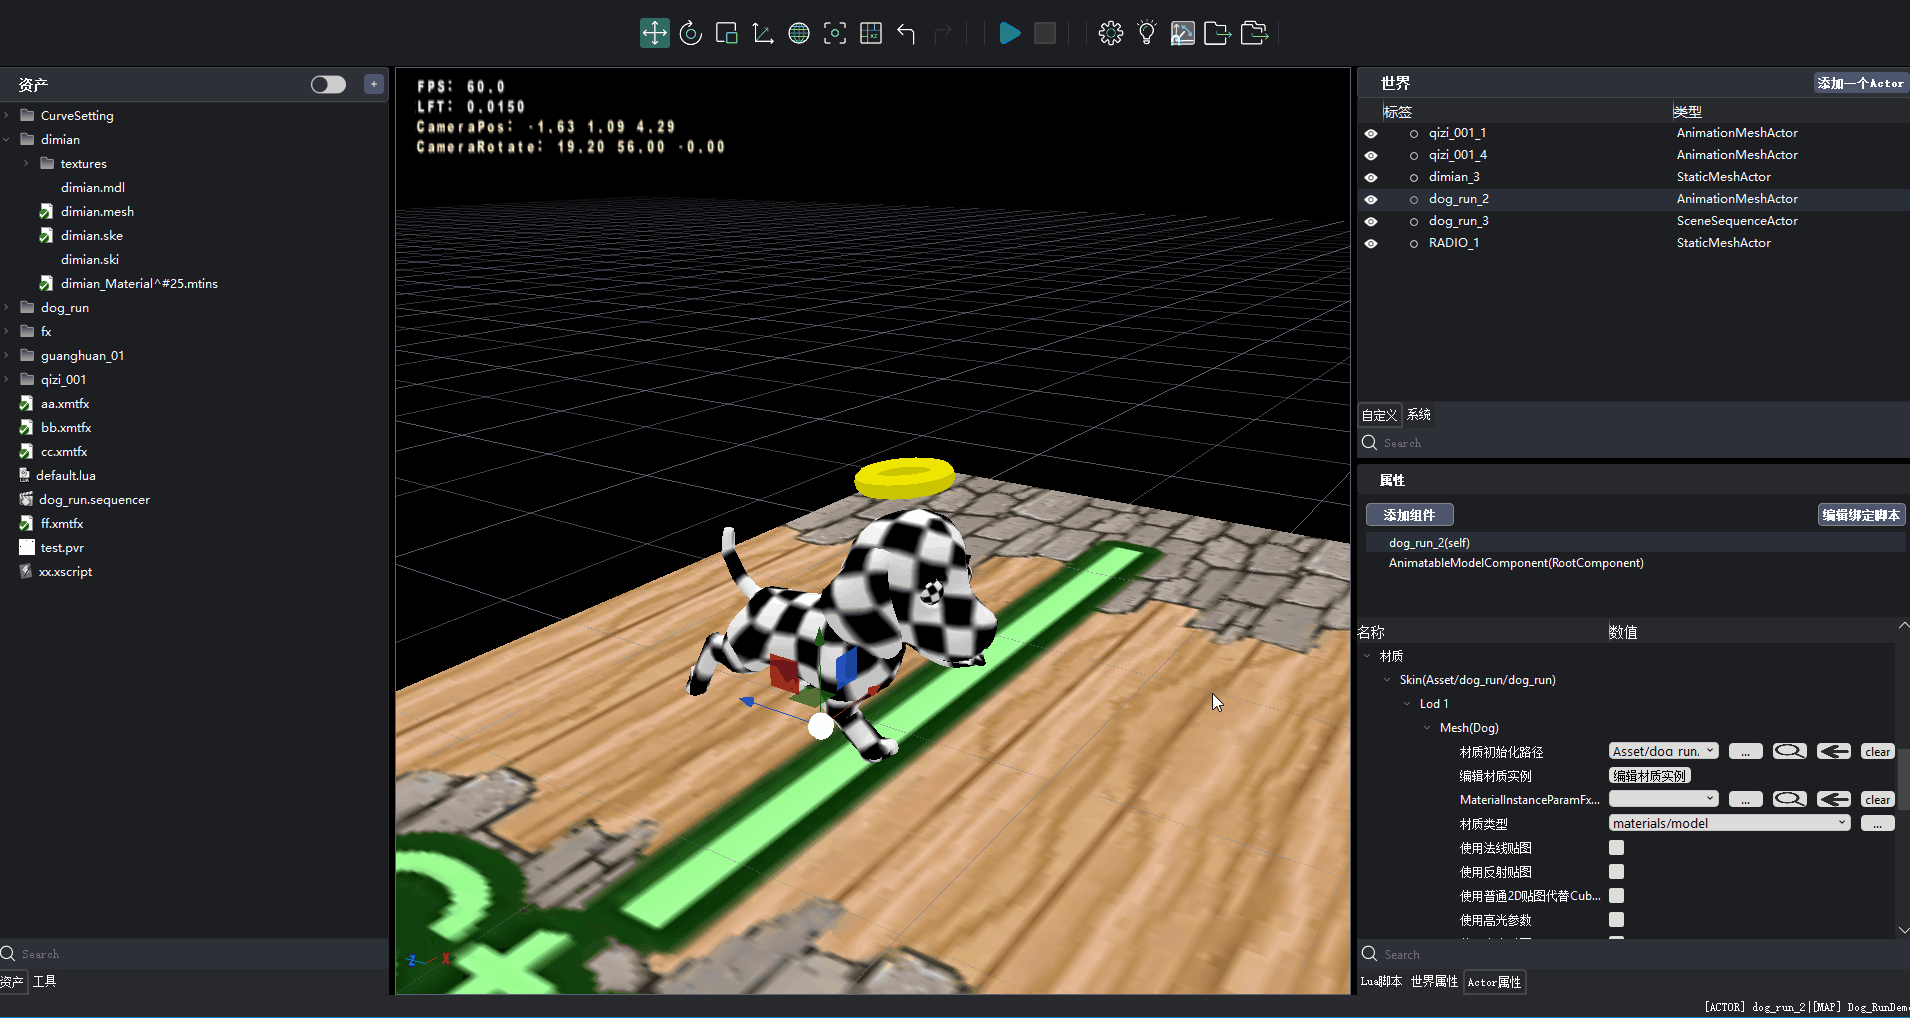Expand the textures subfolder
Screen dimensions: 1910x1018
(x=27, y=164)
